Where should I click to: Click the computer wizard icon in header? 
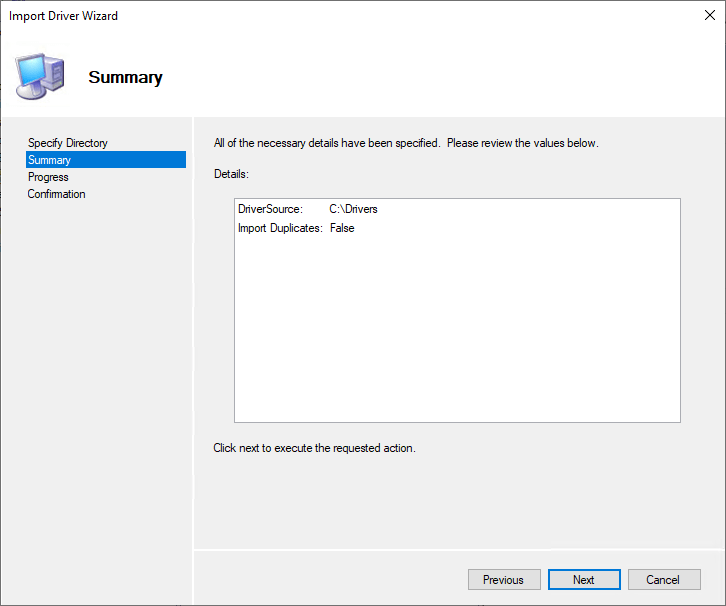coord(40,74)
